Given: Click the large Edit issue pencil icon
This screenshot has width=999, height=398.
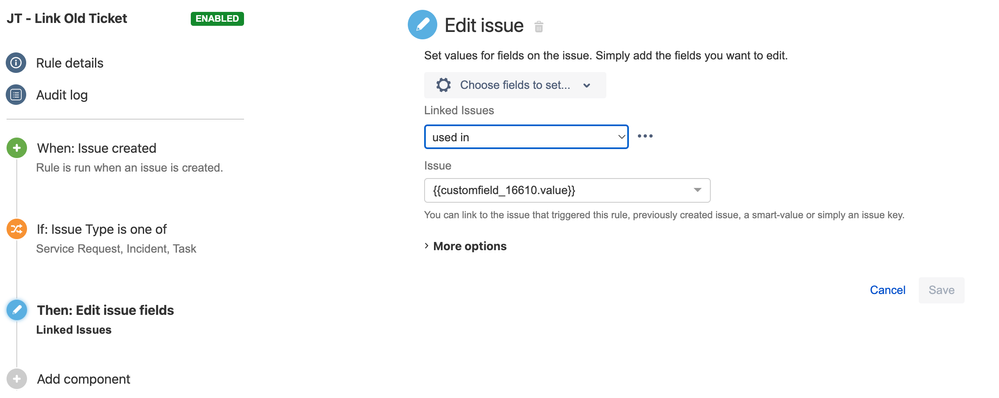Looking at the screenshot, I should (x=422, y=25).
